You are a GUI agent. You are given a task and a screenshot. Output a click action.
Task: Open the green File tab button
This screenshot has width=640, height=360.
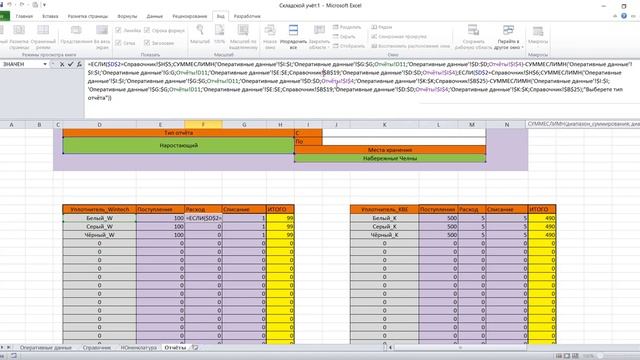4,16
